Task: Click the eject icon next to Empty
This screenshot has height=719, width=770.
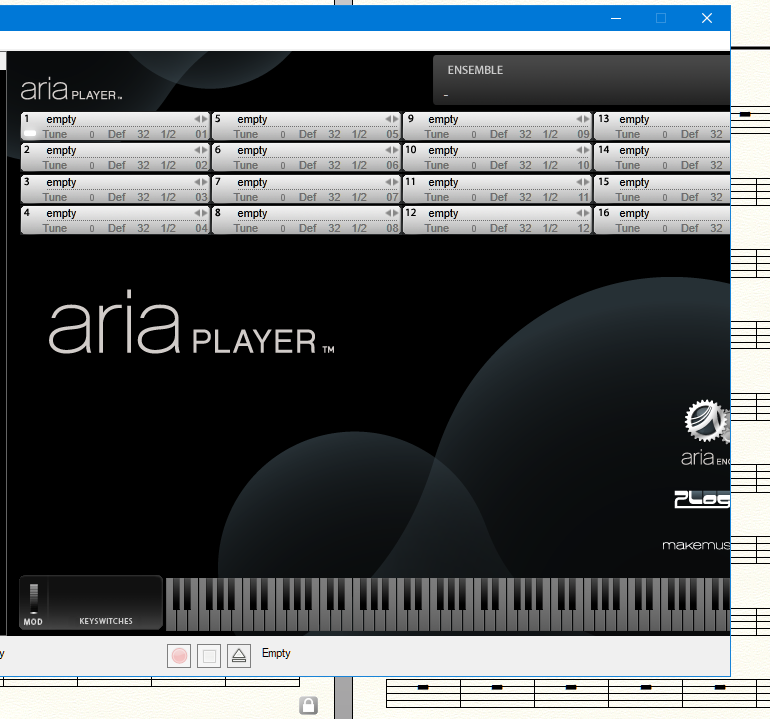Action: [238, 656]
